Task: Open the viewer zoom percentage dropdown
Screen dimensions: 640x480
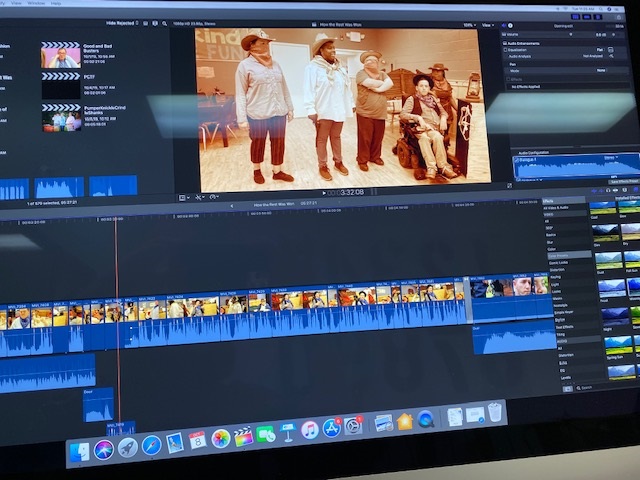Action: point(469,25)
